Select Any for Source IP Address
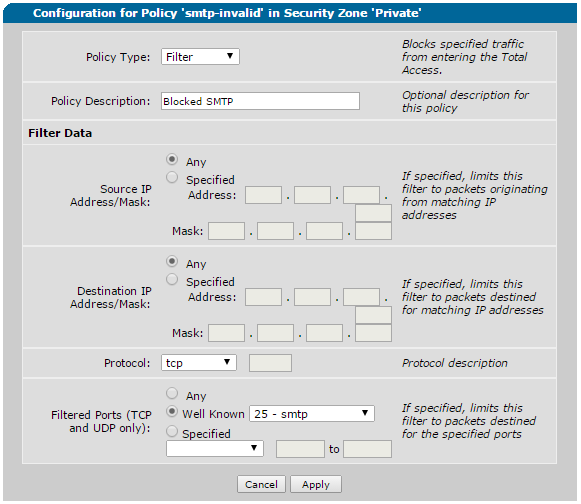 pos(172,160)
